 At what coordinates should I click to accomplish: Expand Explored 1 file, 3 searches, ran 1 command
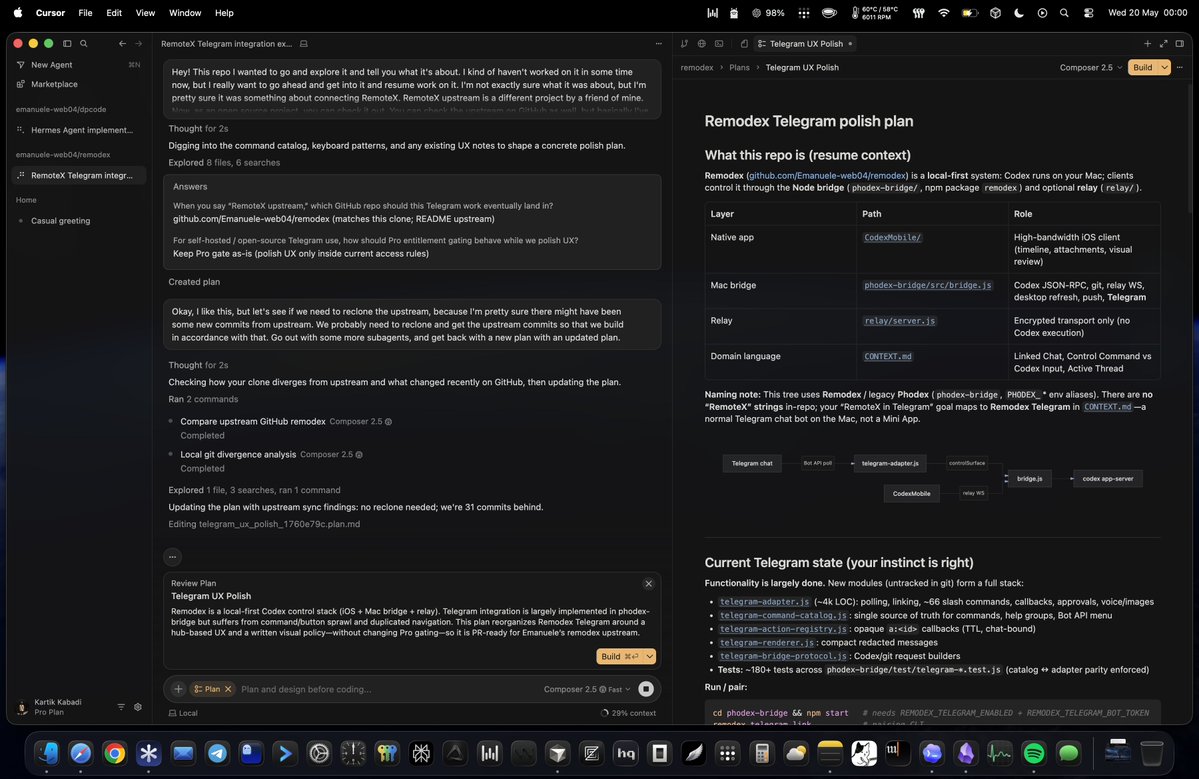pyautogui.click(x=254, y=490)
